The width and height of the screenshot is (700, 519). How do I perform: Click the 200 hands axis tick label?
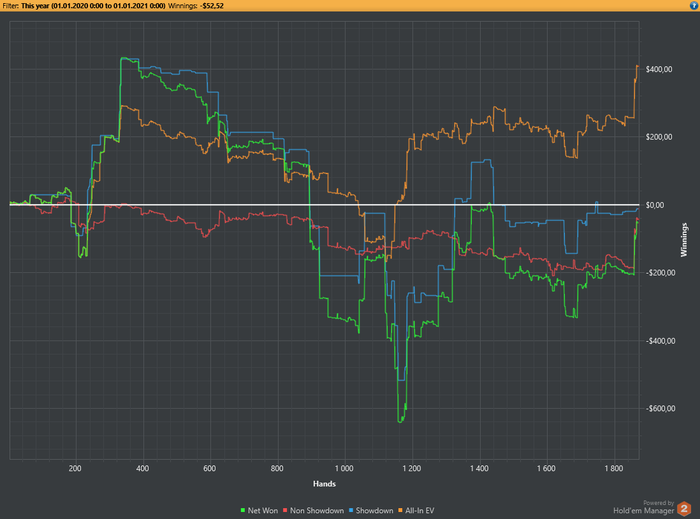pyautogui.click(x=75, y=468)
